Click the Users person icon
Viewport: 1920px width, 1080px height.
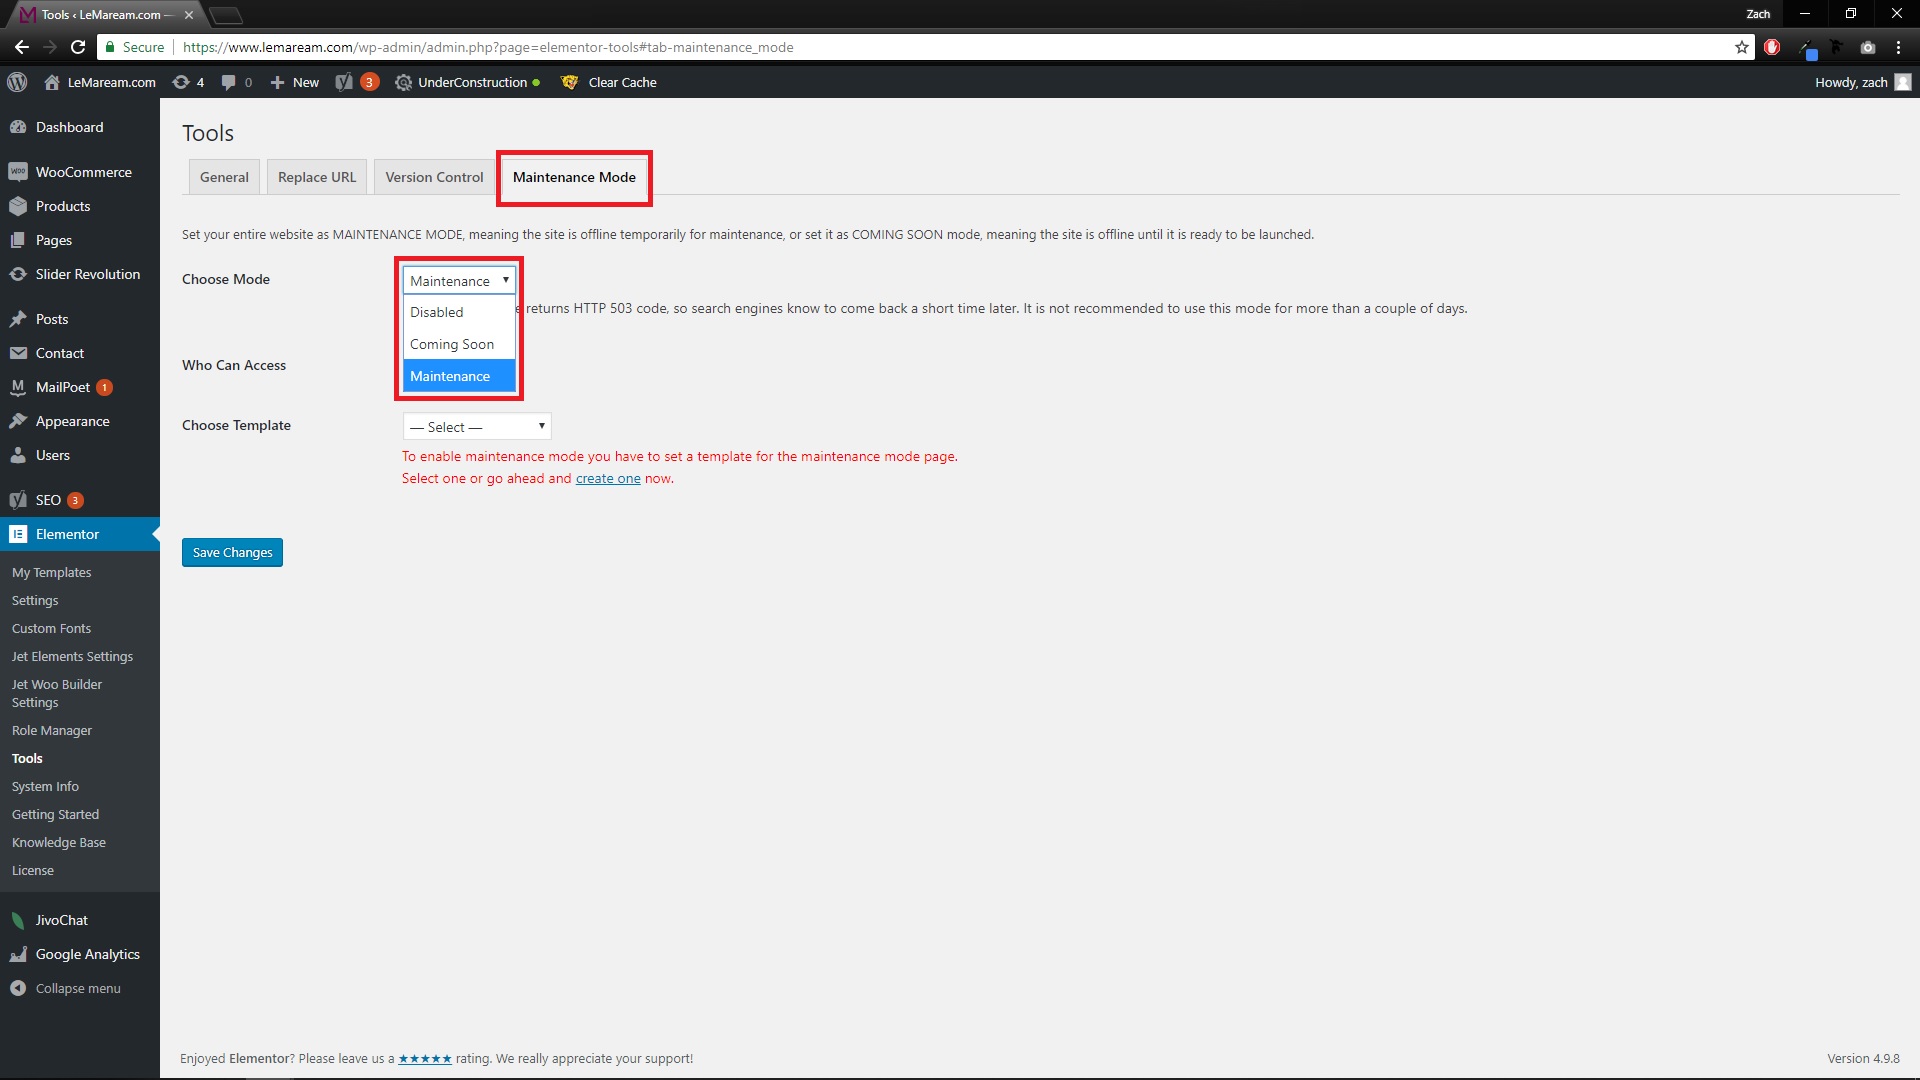pos(18,455)
